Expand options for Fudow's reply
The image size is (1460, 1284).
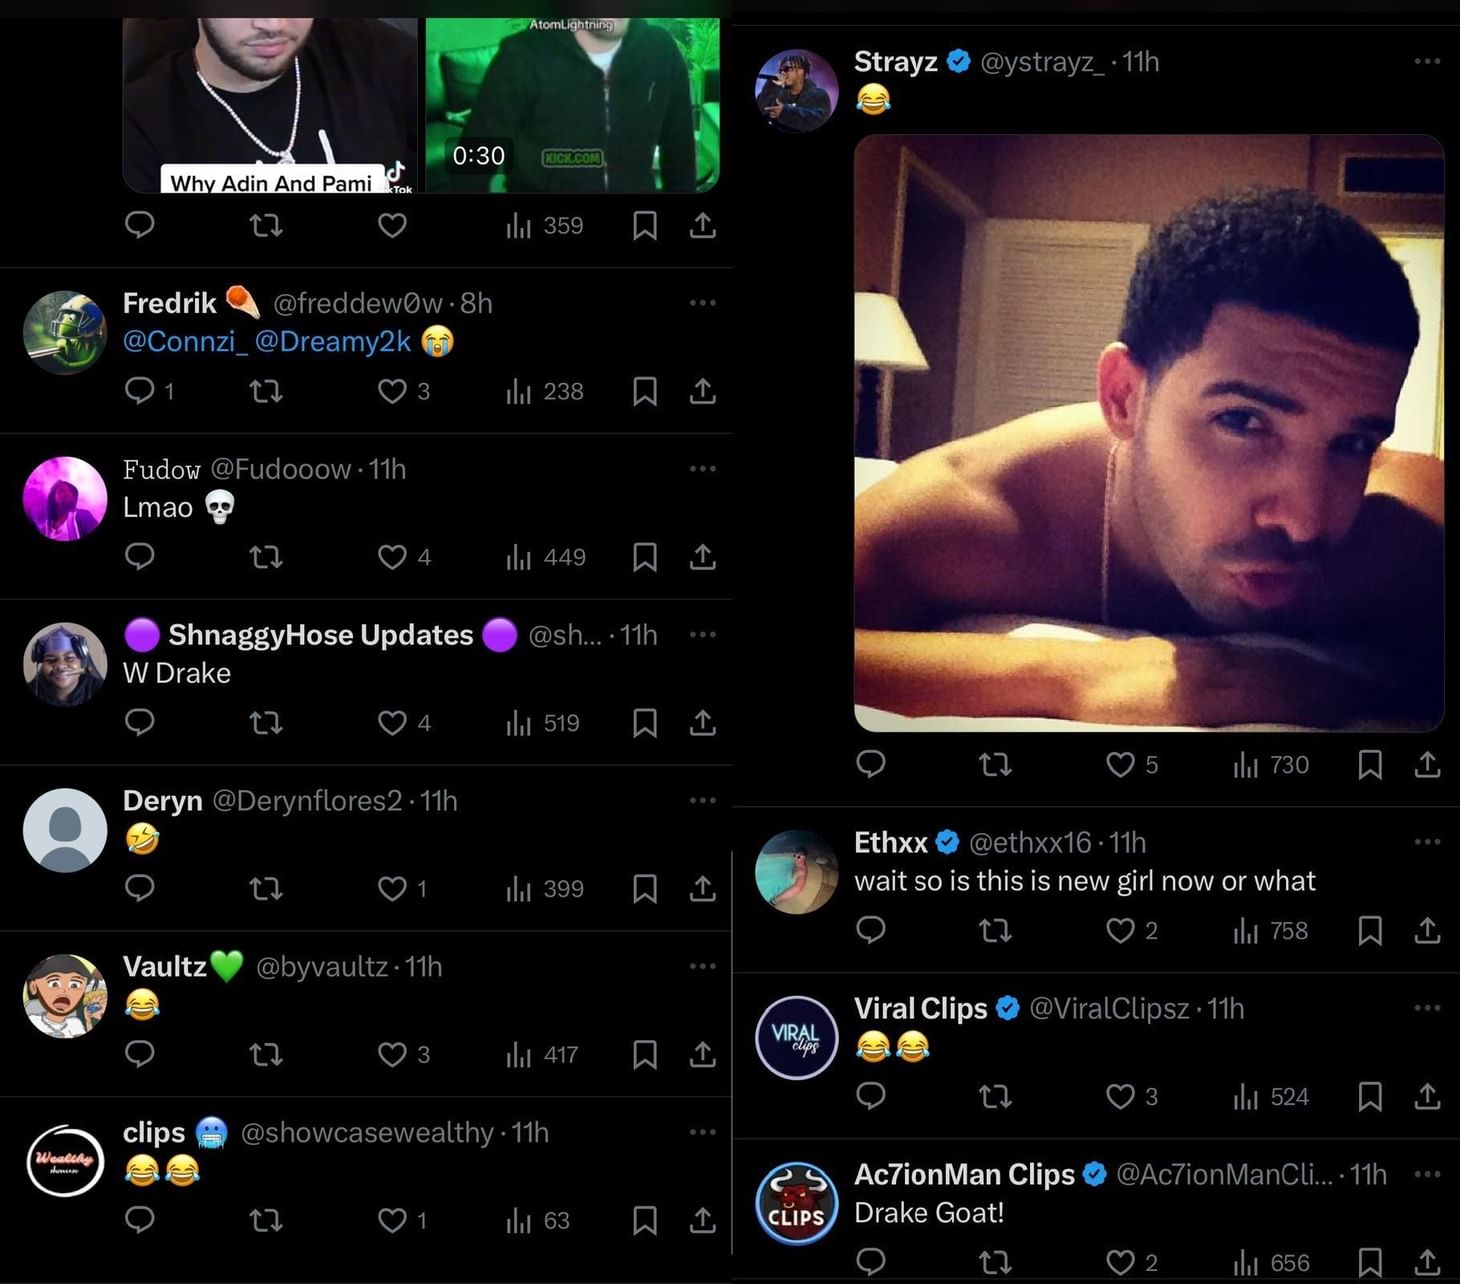point(702,468)
